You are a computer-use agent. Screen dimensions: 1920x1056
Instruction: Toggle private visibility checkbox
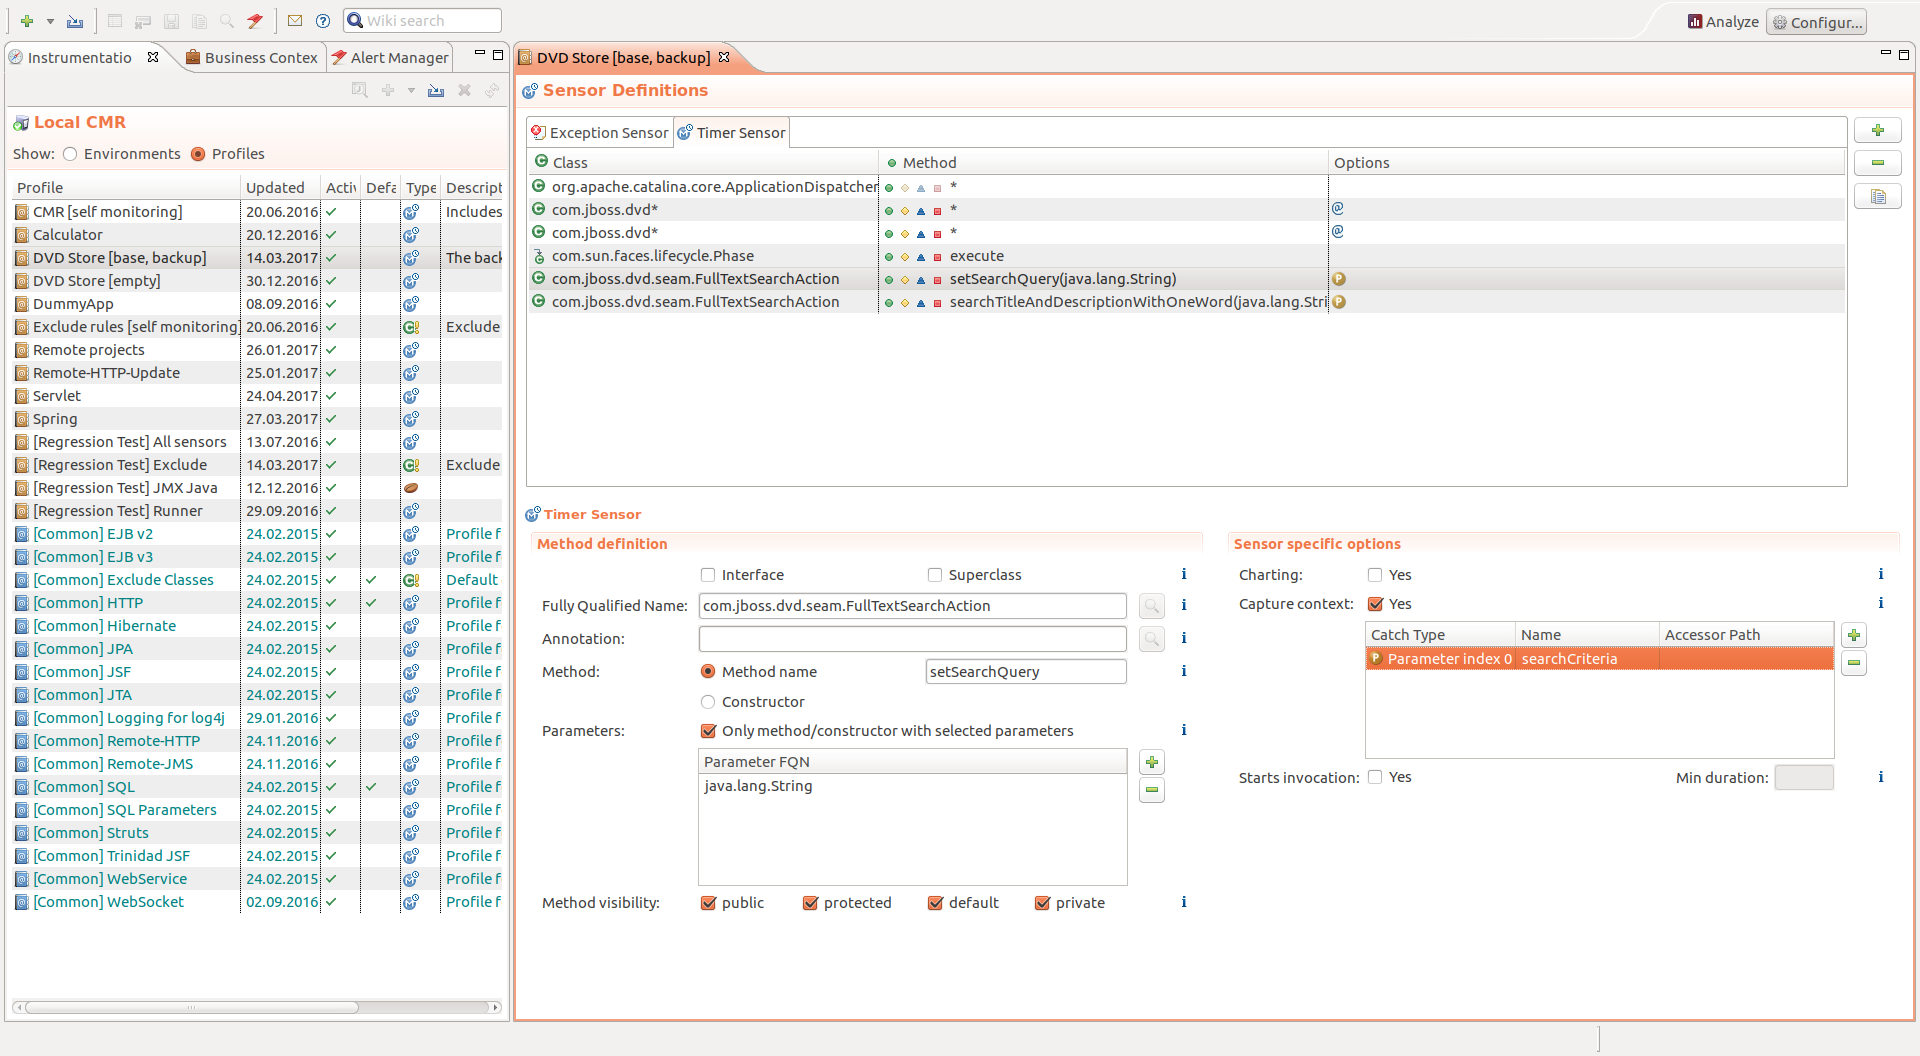1042,903
